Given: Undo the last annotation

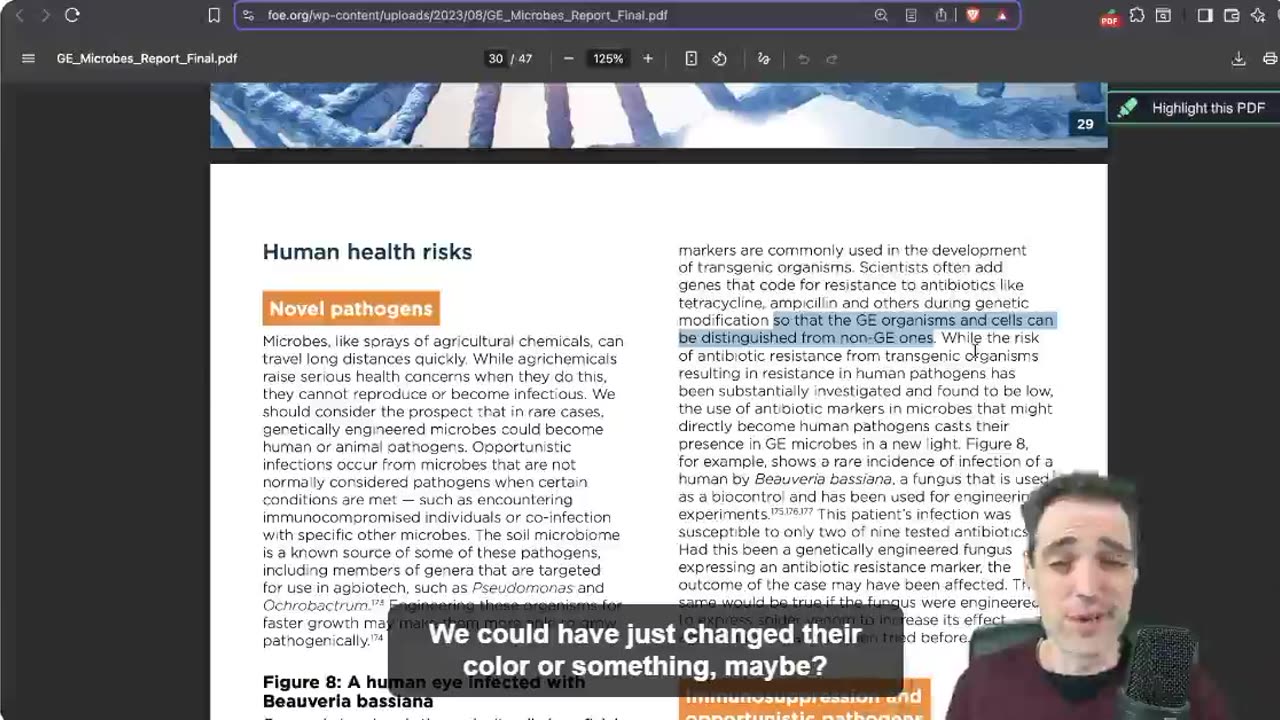Looking at the screenshot, I should pyautogui.click(x=803, y=59).
